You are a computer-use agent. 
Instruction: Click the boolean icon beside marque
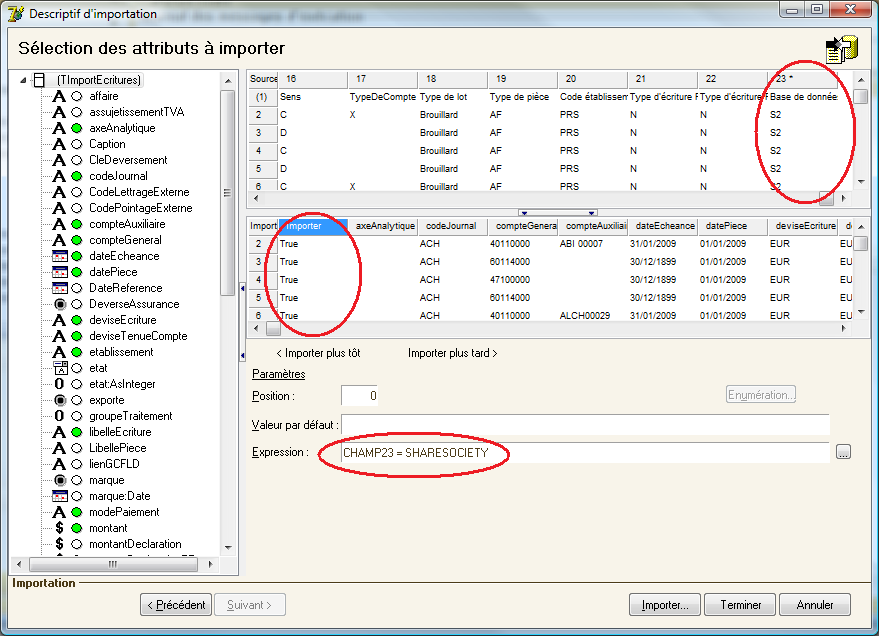tap(59, 480)
